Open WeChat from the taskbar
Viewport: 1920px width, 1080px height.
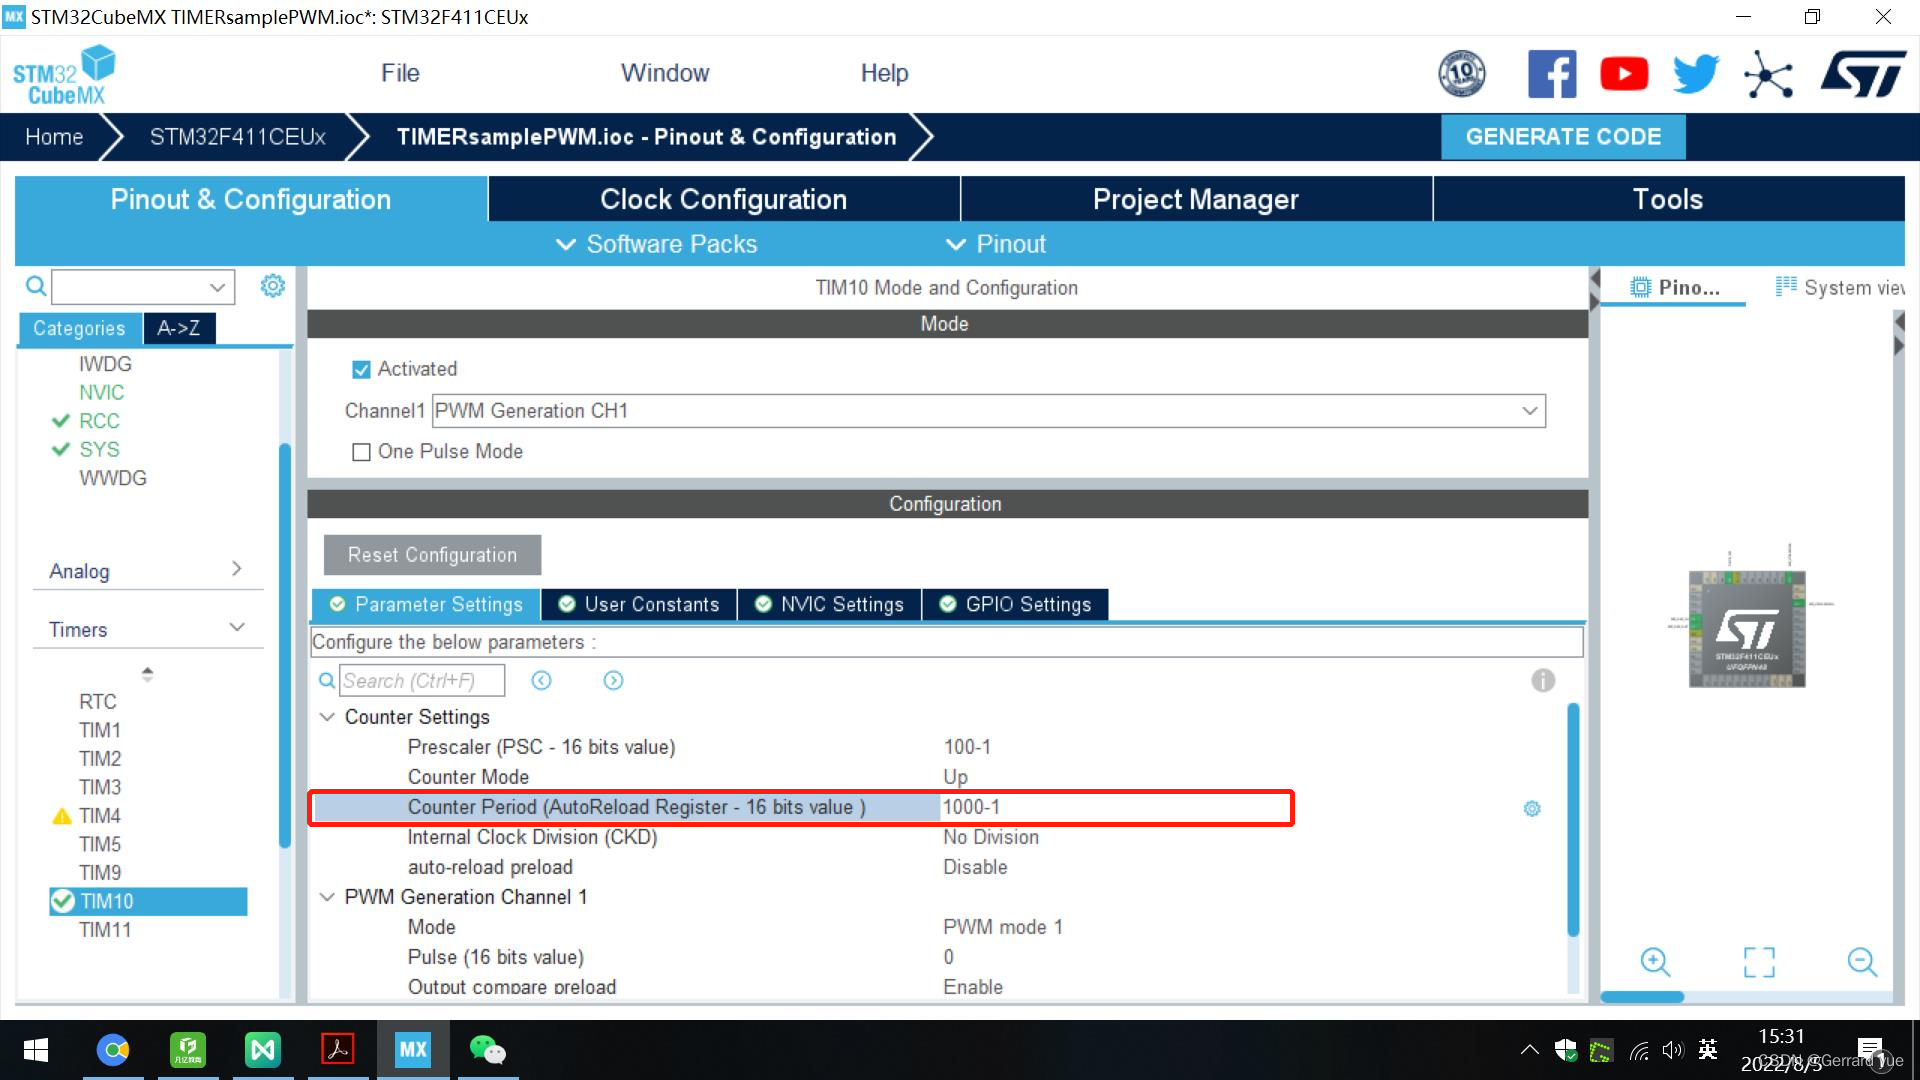[x=488, y=1050]
